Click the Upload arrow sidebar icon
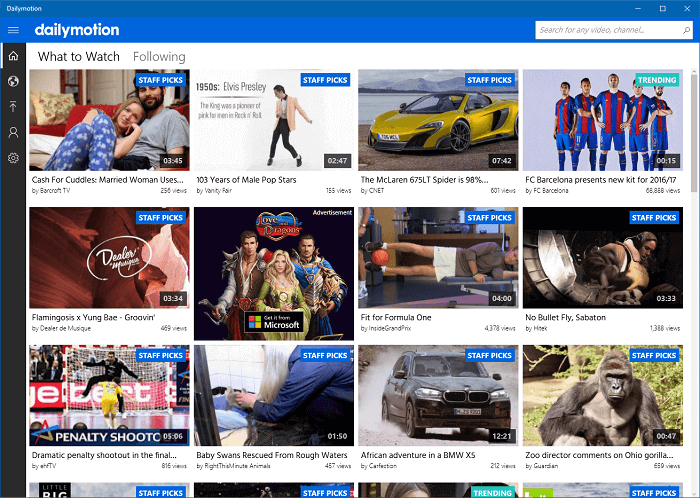This screenshot has width=700, height=498. 13,107
